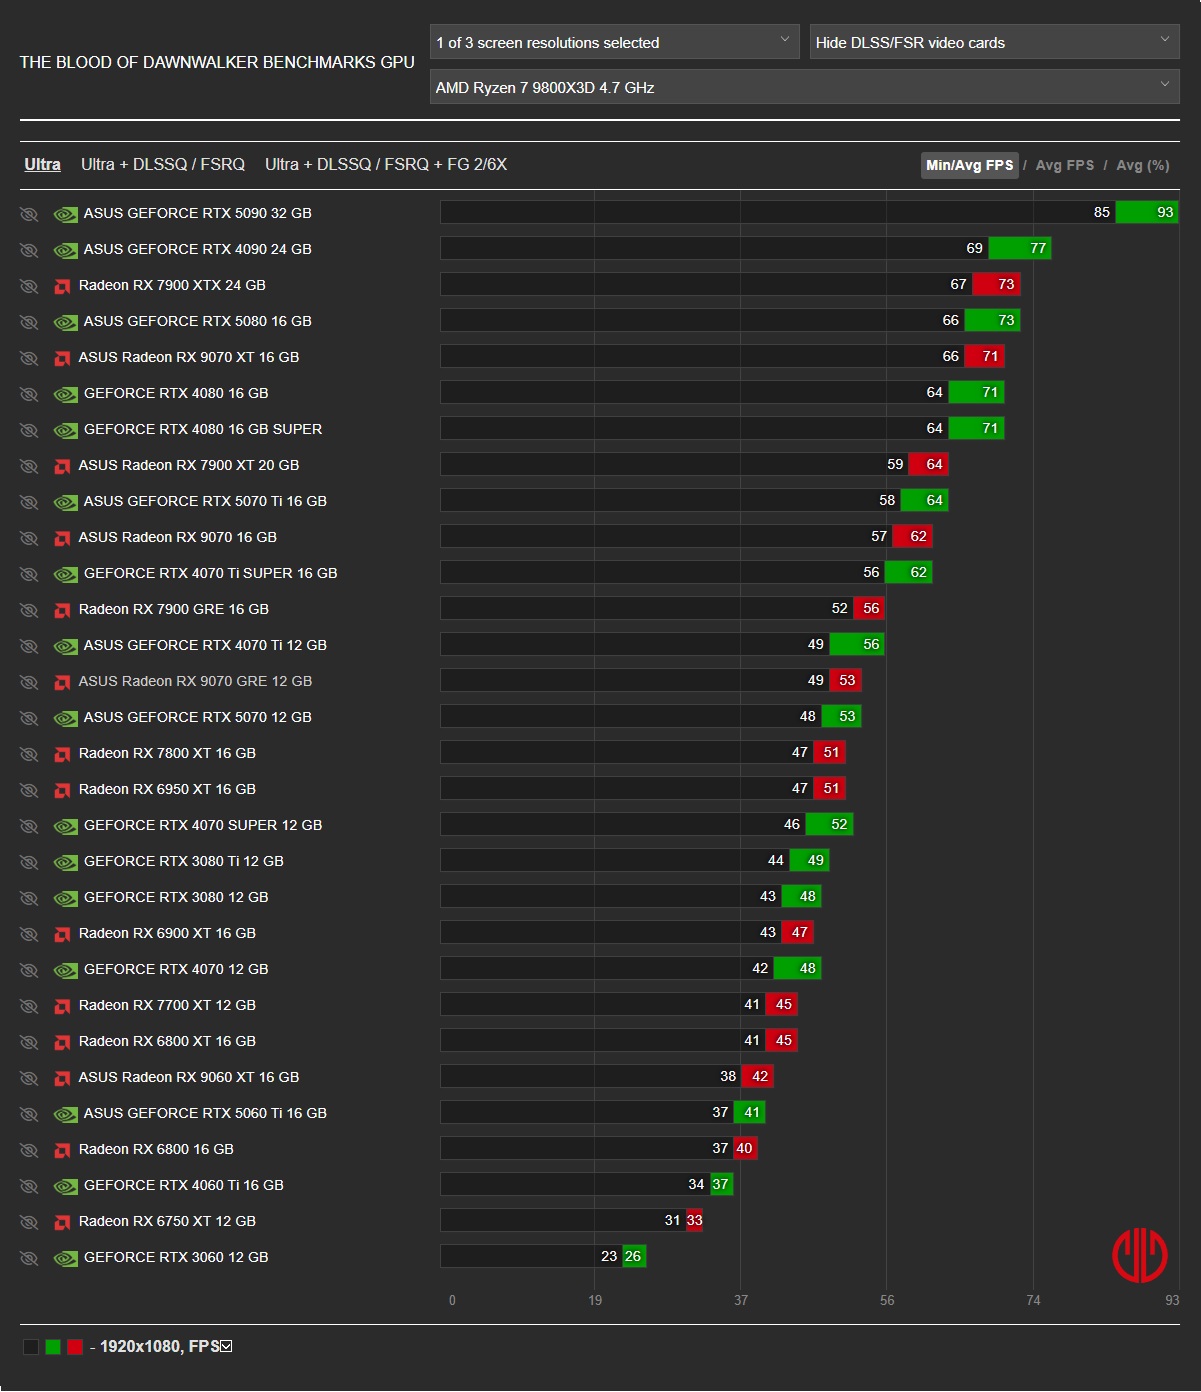The width and height of the screenshot is (1201, 1392).
Task: Click AMD logo beside ASUS Radeon RX 9070 GRE 12 GB
Action: click(62, 682)
